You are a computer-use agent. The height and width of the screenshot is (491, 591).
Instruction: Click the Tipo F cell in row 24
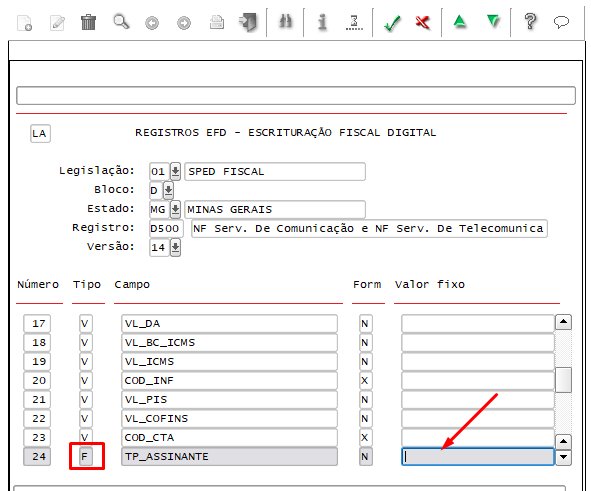pos(86,457)
